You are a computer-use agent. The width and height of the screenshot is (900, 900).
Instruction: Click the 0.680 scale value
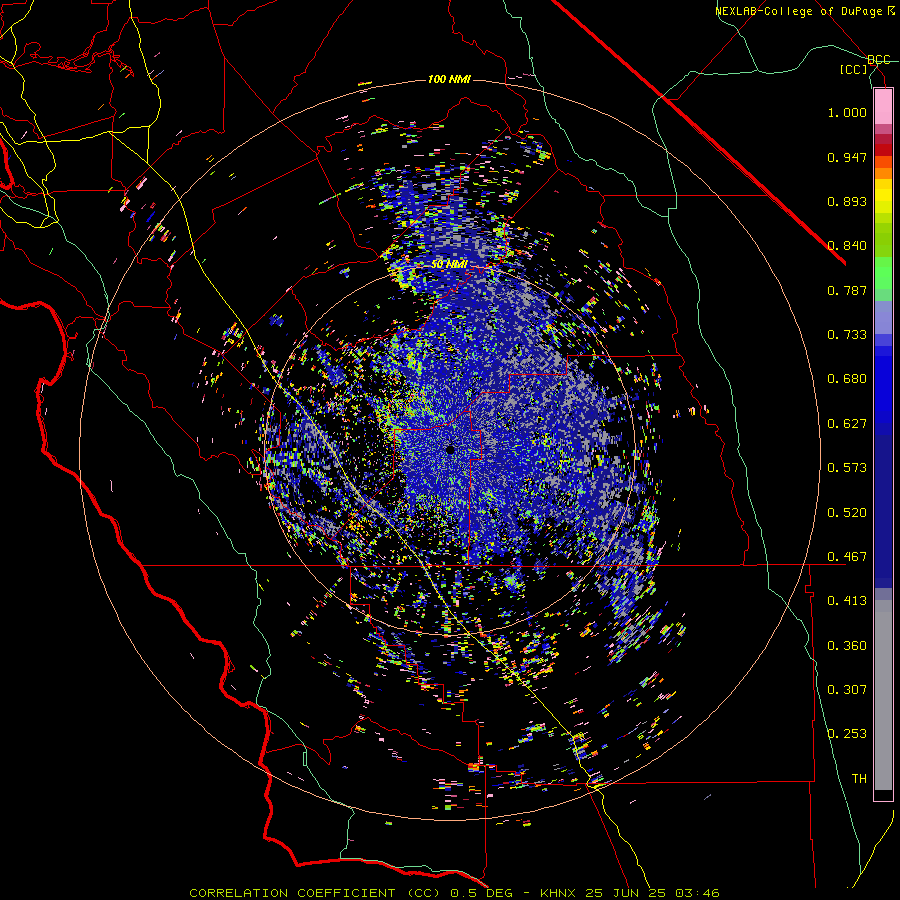pyautogui.click(x=847, y=379)
